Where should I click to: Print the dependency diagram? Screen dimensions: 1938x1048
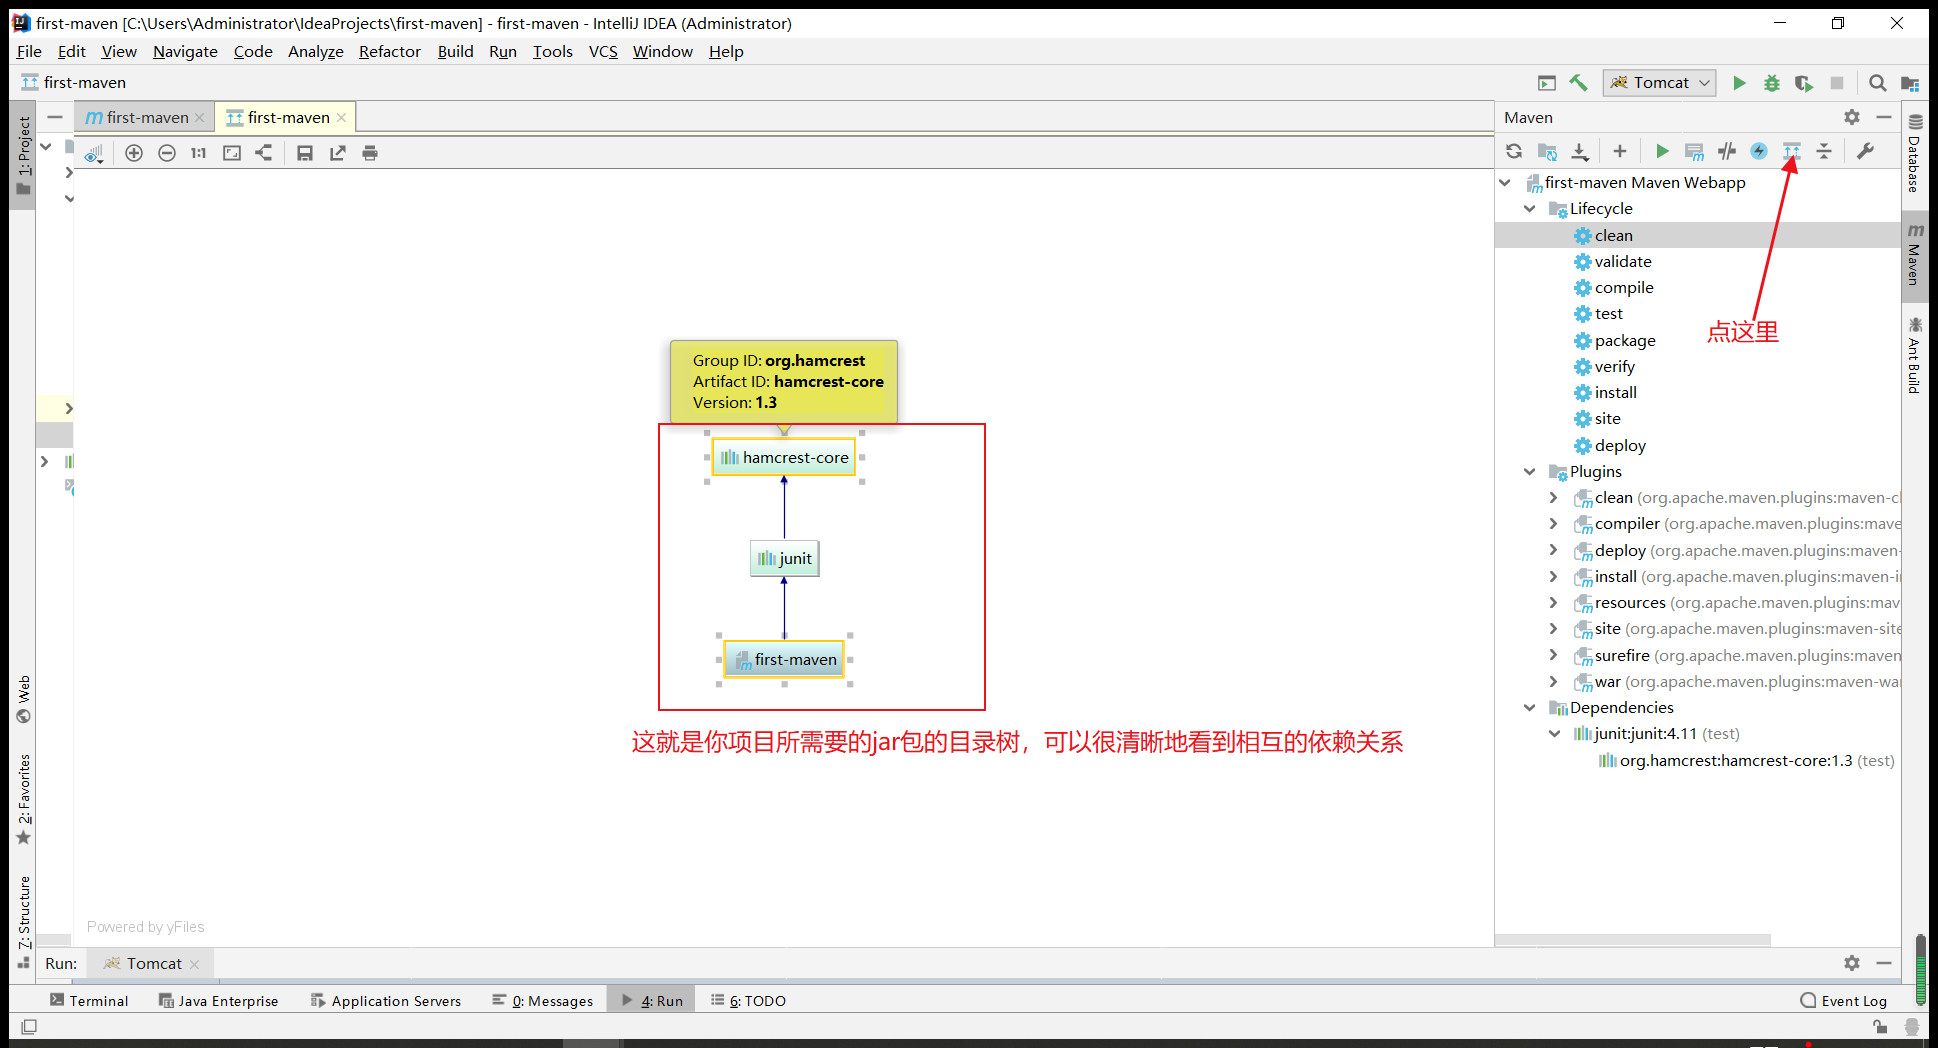tap(370, 153)
